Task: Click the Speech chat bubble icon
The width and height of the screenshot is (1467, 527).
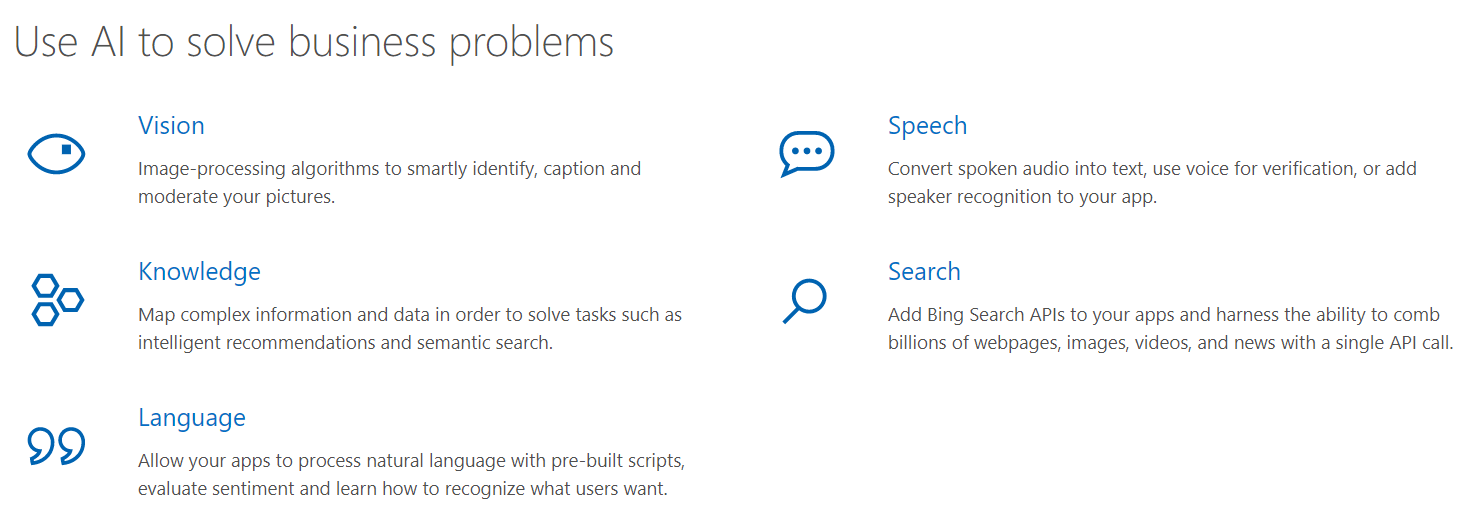Action: point(806,154)
